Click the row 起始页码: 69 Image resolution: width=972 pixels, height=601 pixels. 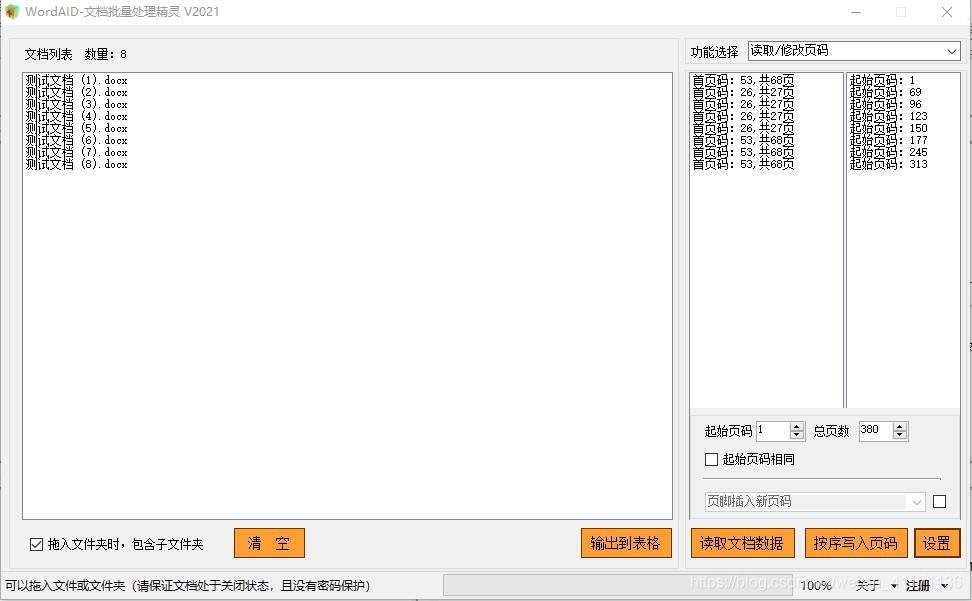click(885, 92)
